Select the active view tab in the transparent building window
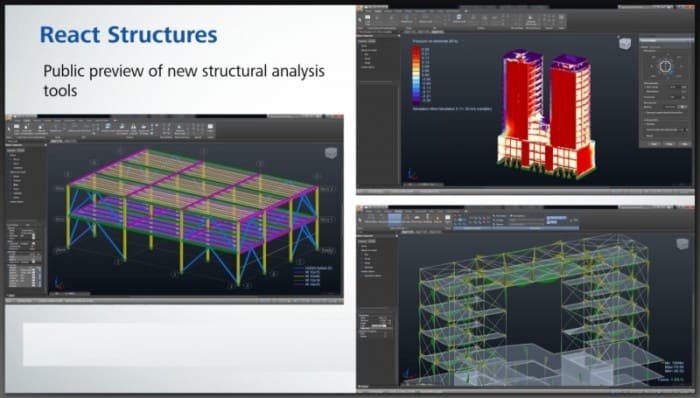The width and height of the screenshot is (700, 398). tap(408, 232)
